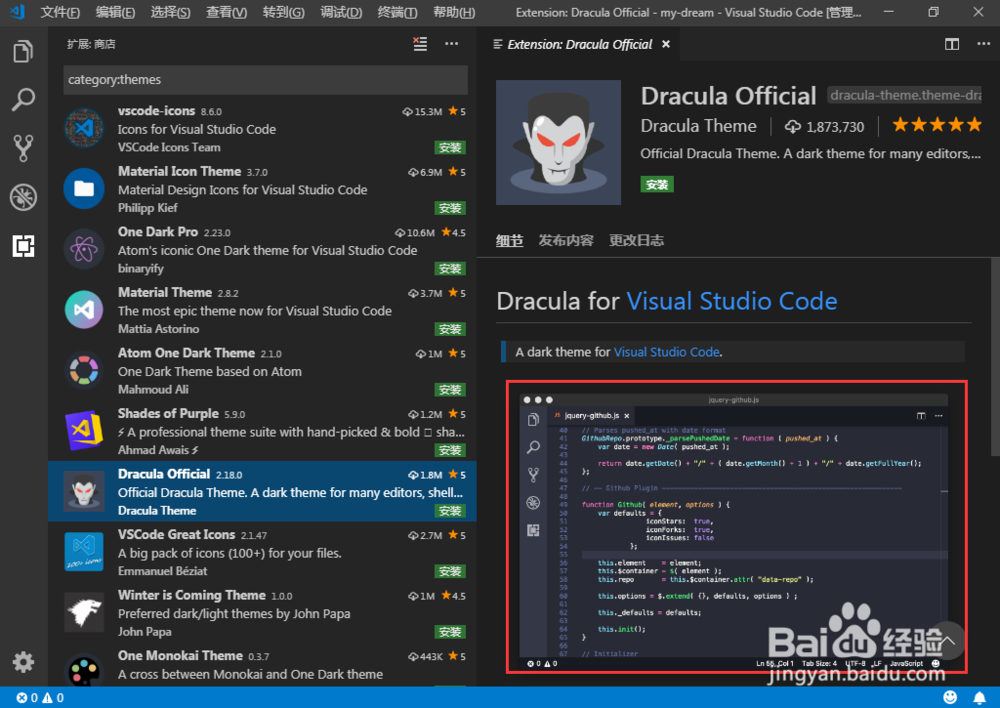Switch to the 发布内容 contributions tab
Screen dimensions: 1000x708
[566, 240]
